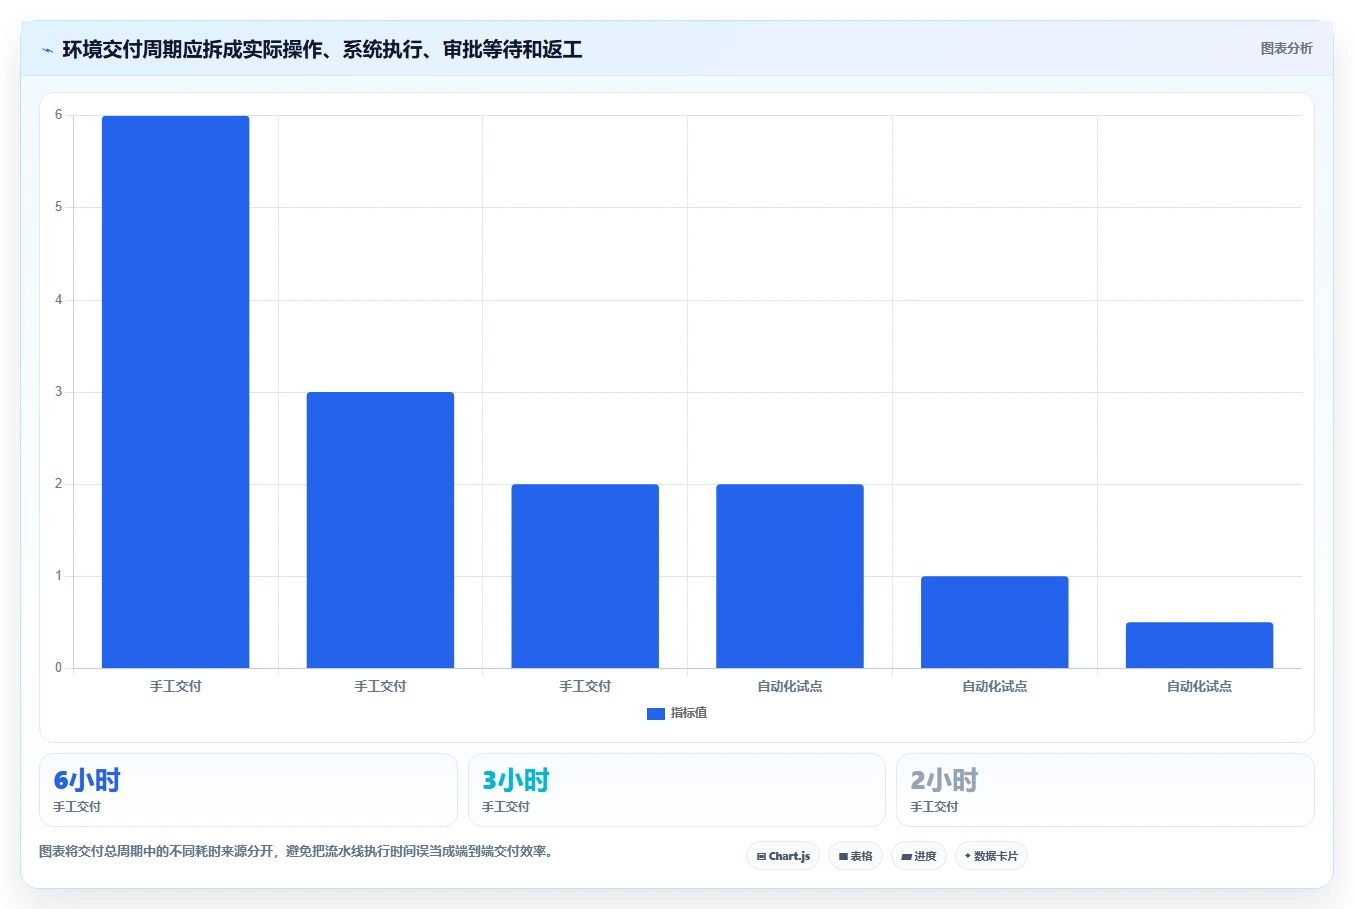Click the 自动化试点 bar reaching value 1

click(995, 622)
